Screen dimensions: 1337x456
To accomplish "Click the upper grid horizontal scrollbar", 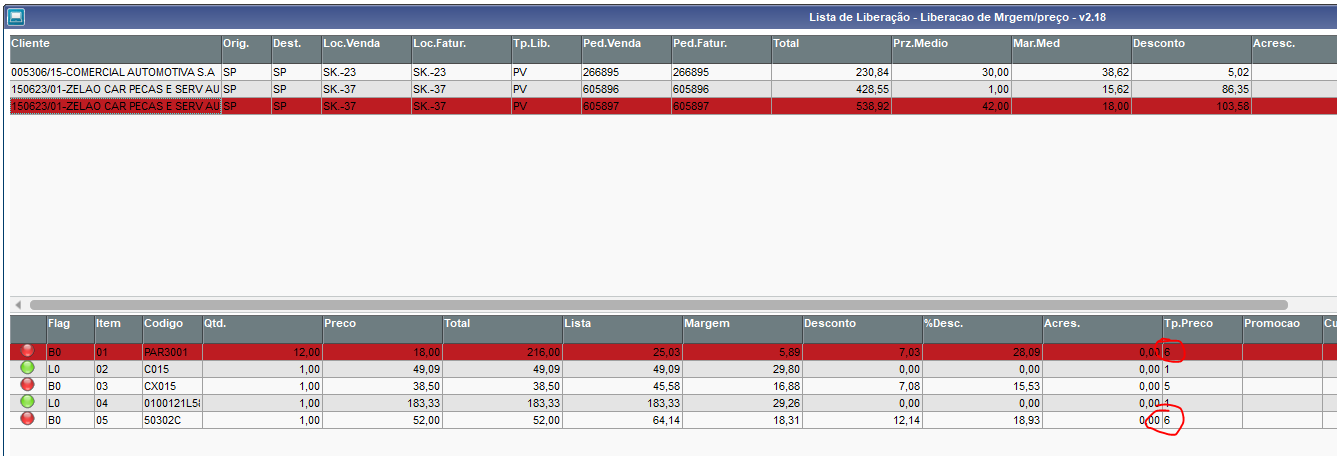I will (x=658, y=304).
